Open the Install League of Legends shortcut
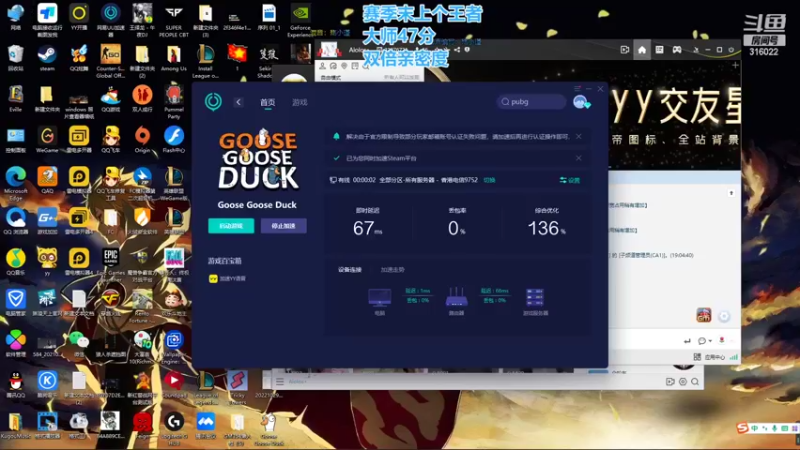Viewport: 800px width, 450px height. click(206, 61)
